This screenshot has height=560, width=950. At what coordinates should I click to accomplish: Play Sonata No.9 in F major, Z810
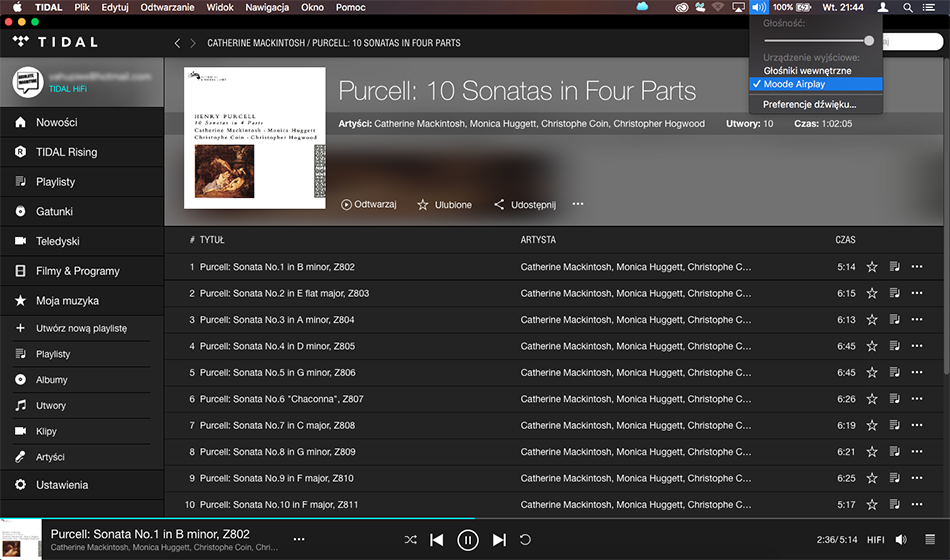click(277, 478)
